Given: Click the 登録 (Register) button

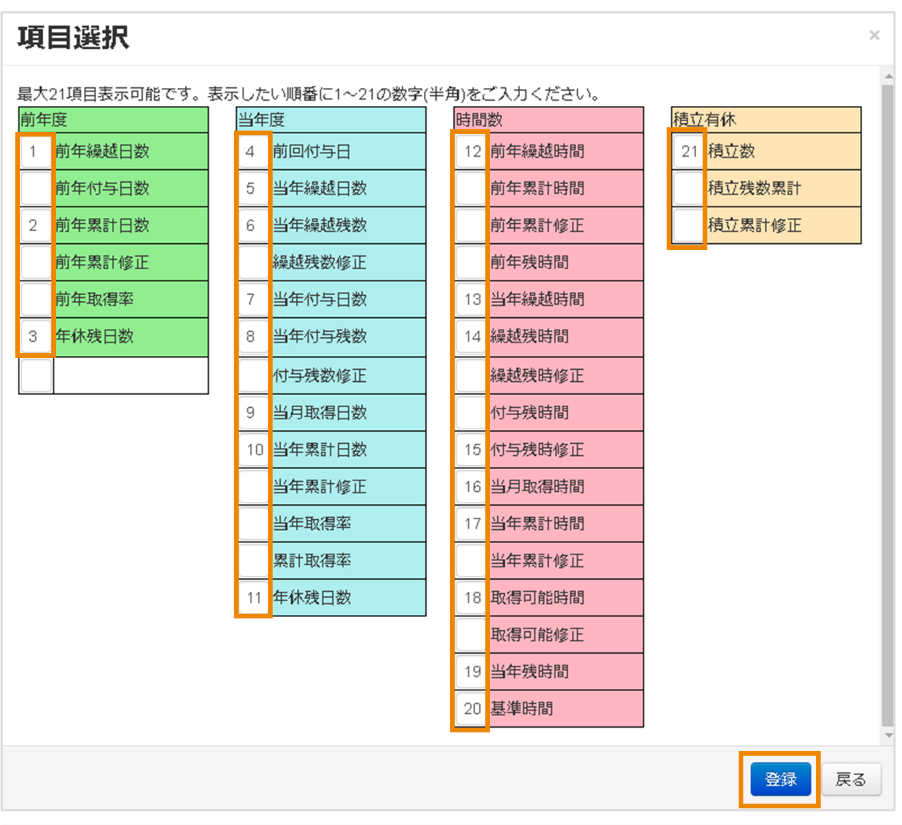Looking at the screenshot, I should pyautogui.click(x=780, y=779).
